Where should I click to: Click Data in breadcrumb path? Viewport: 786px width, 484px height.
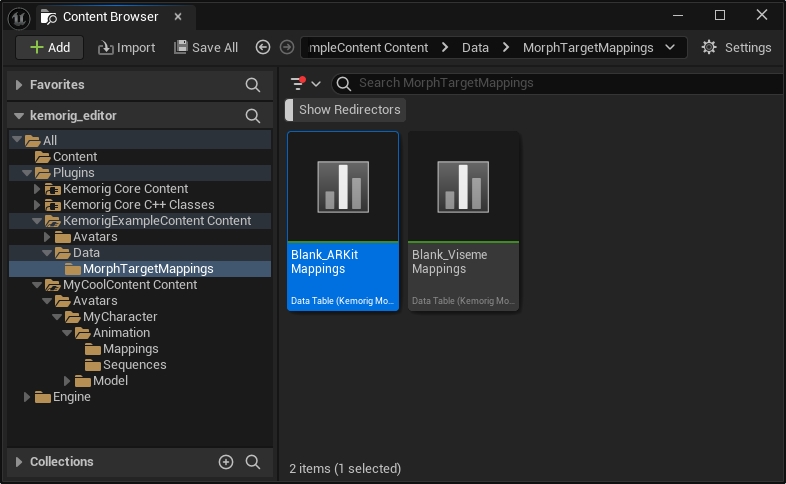(476, 47)
